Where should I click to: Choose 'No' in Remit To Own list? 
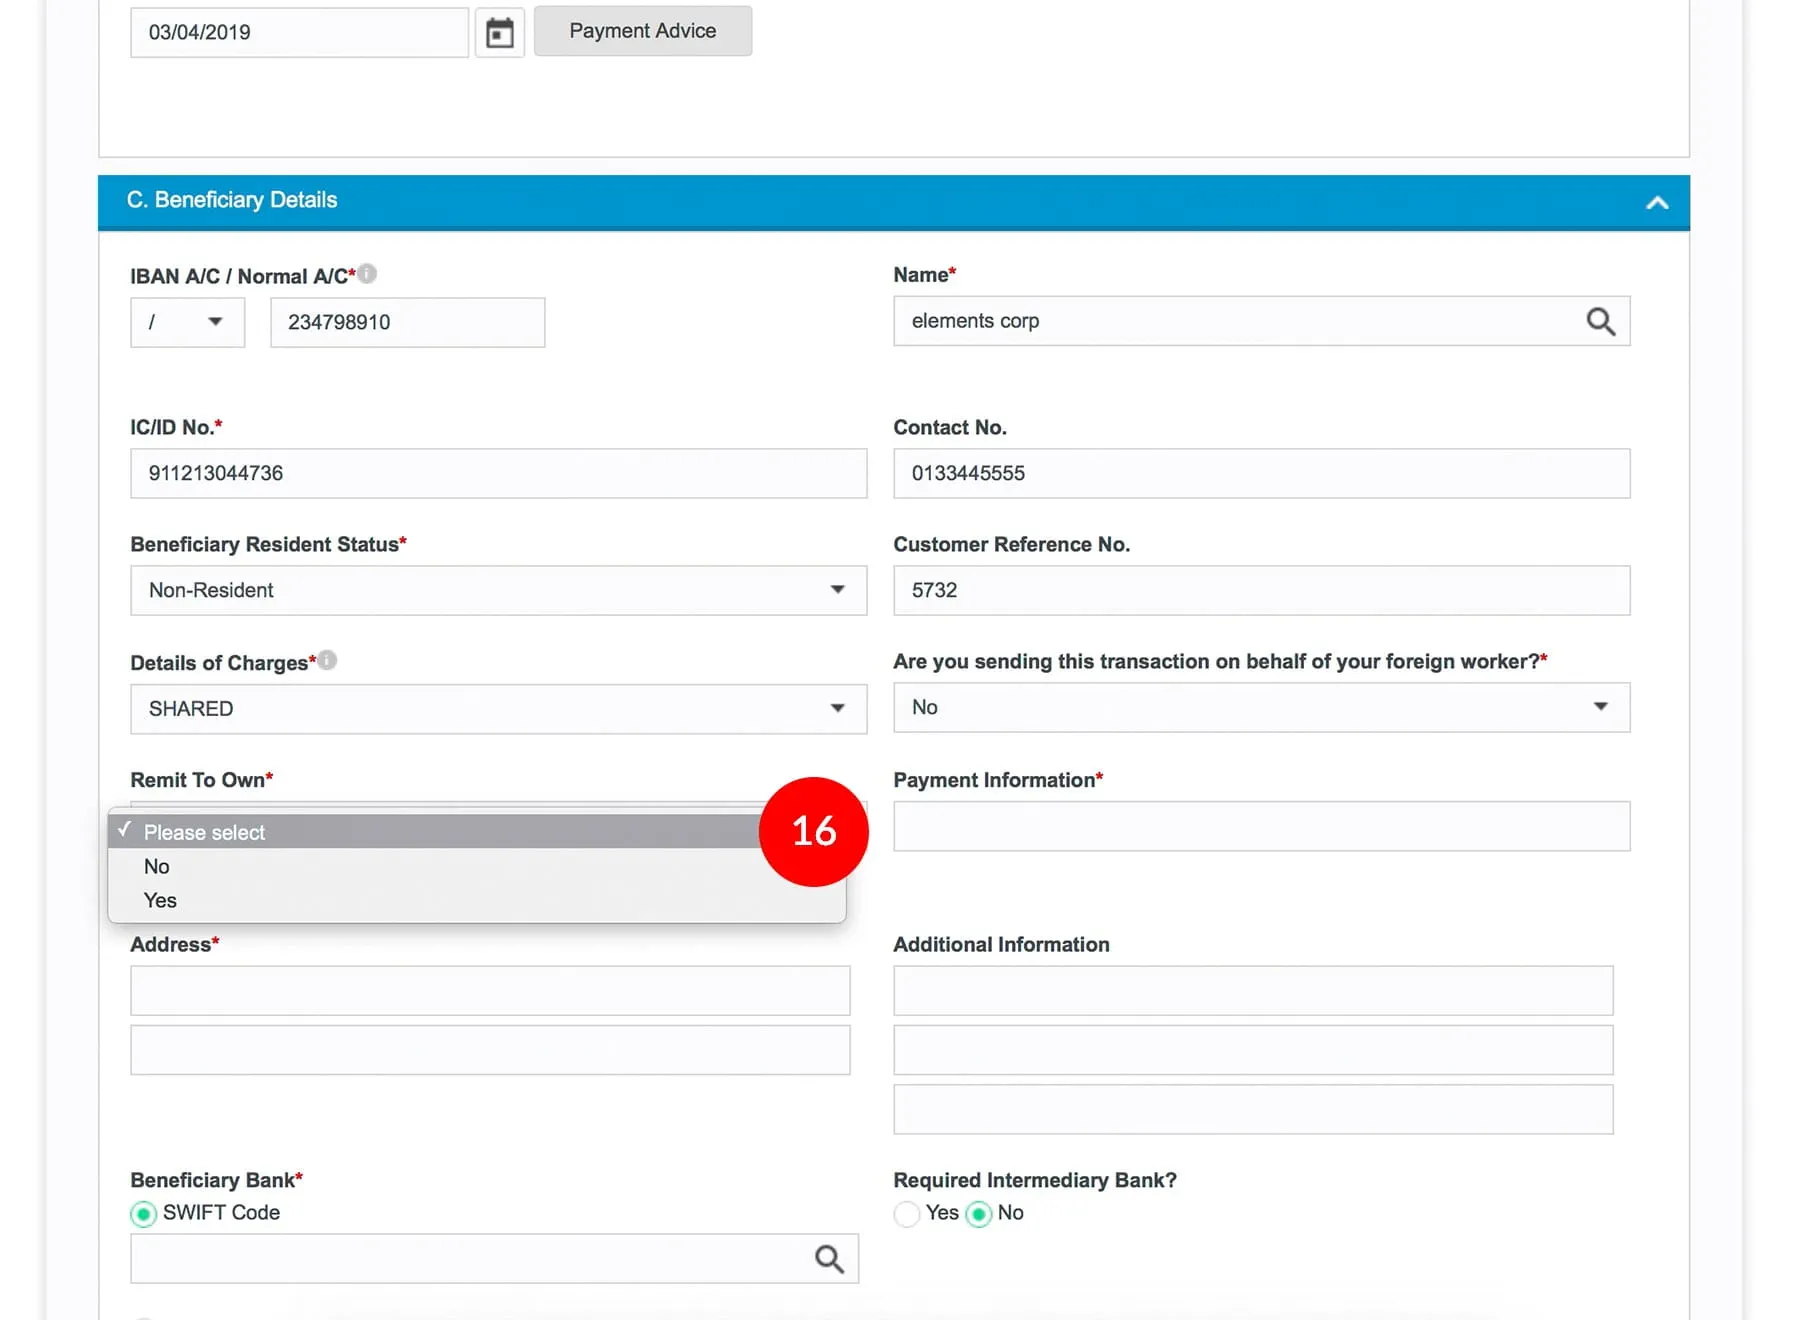point(157,866)
